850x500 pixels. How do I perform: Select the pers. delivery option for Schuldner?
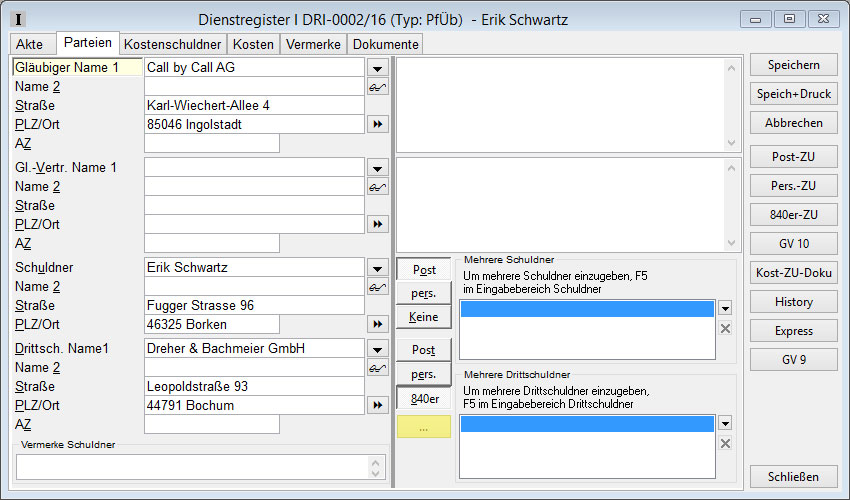424,294
